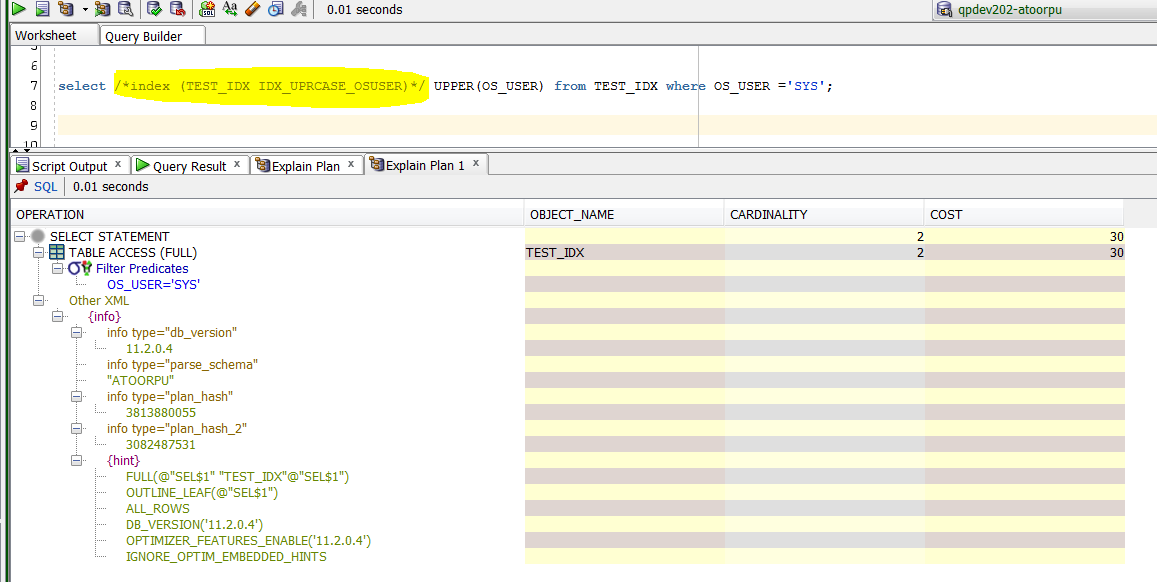Click the OBJECT_NAME column header
Image resolution: width=1157 pixels, height=582 pixels.
pos(624,215)
